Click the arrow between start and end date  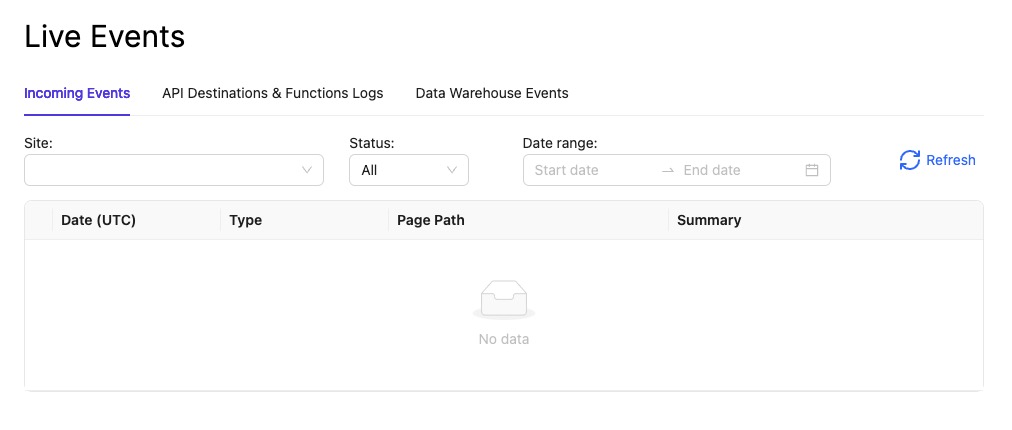668,170
